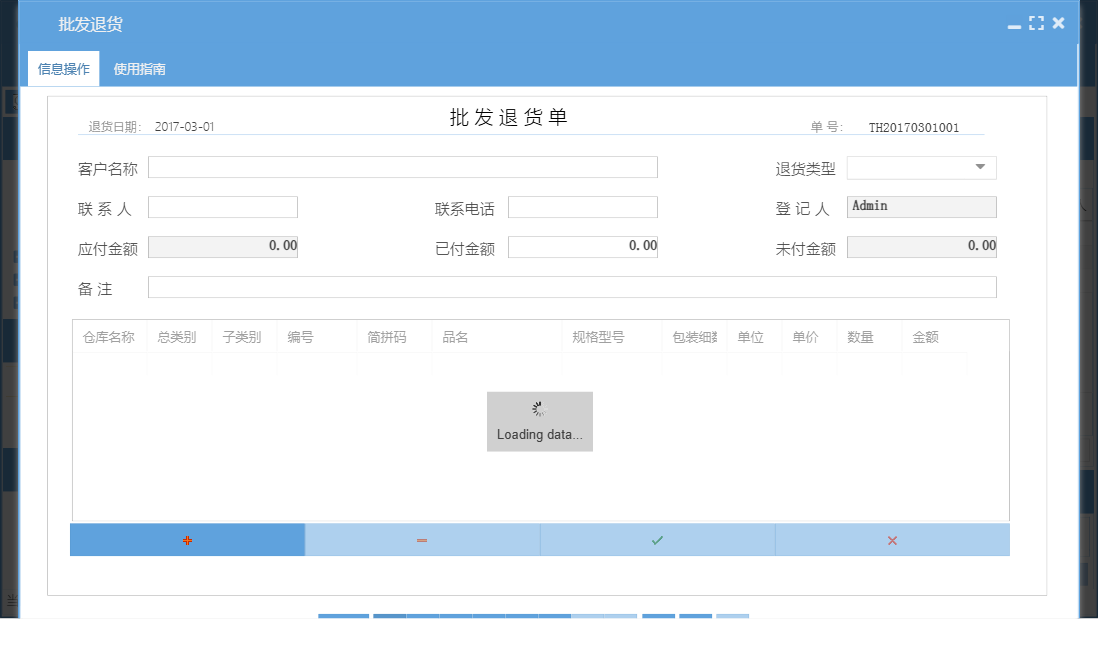
Task: Edit the 已付金额 amount field
Action: click(582, 246)
